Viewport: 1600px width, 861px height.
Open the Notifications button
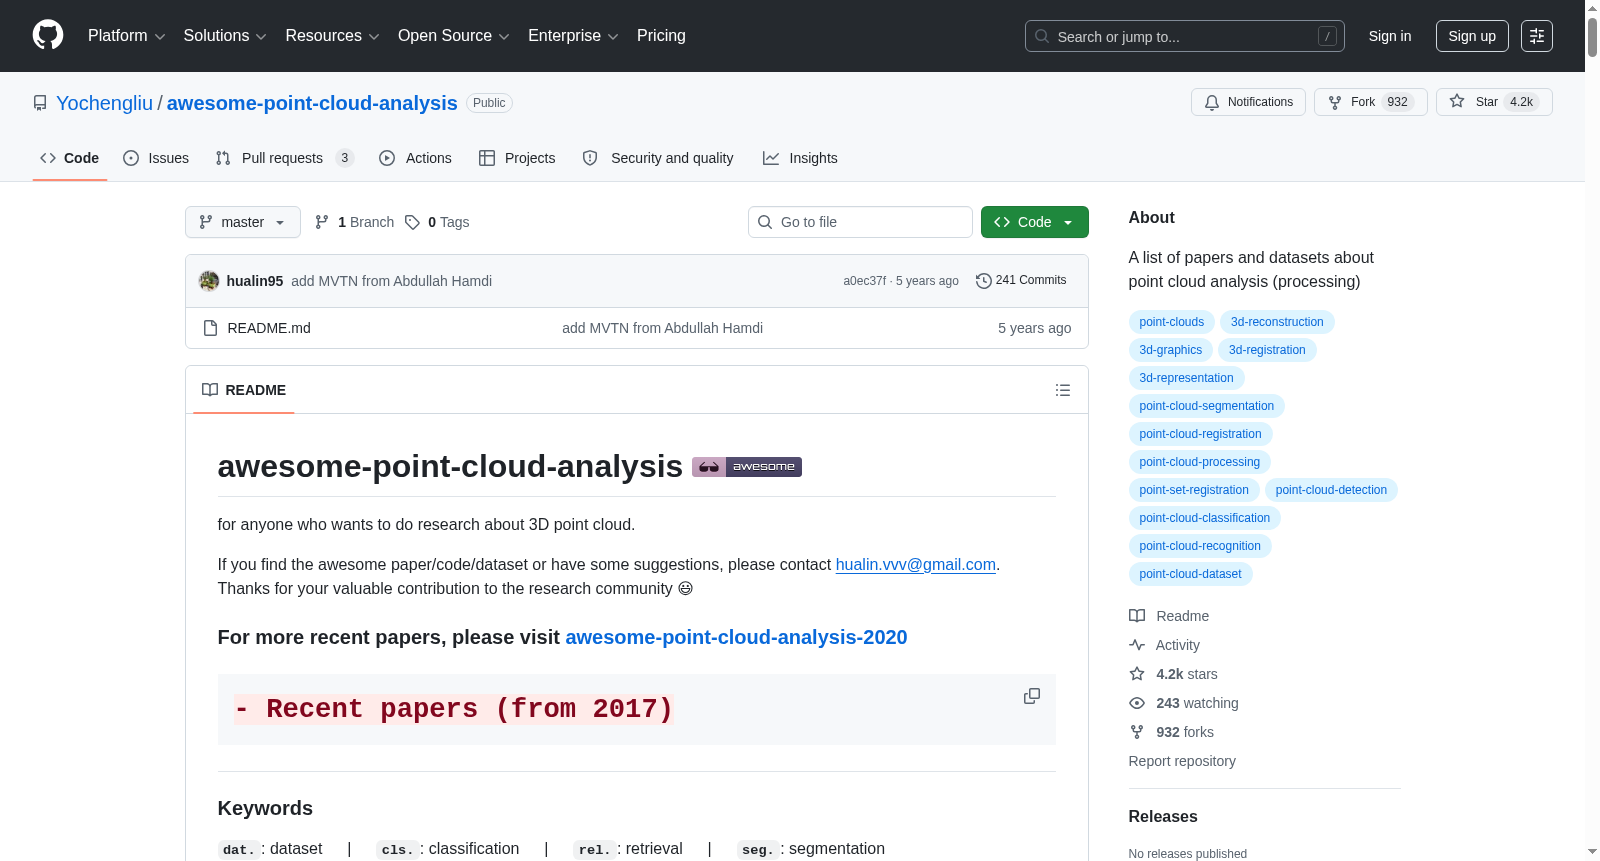[1248, 102]
